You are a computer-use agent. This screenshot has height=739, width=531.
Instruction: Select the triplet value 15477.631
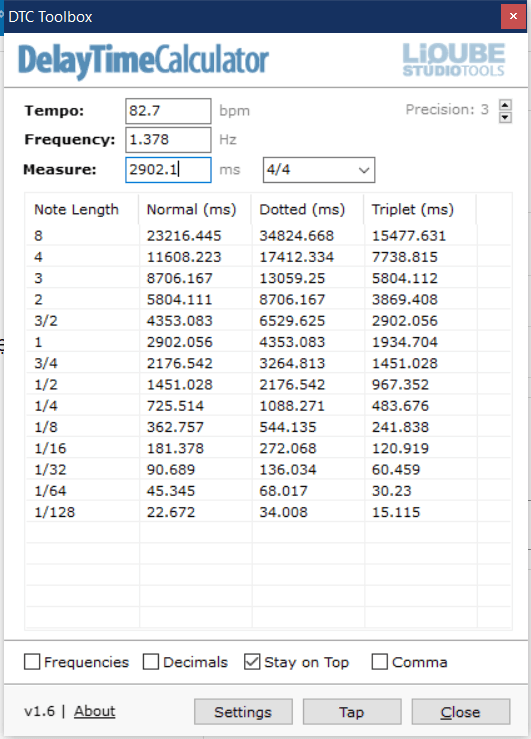click(408, 236)
